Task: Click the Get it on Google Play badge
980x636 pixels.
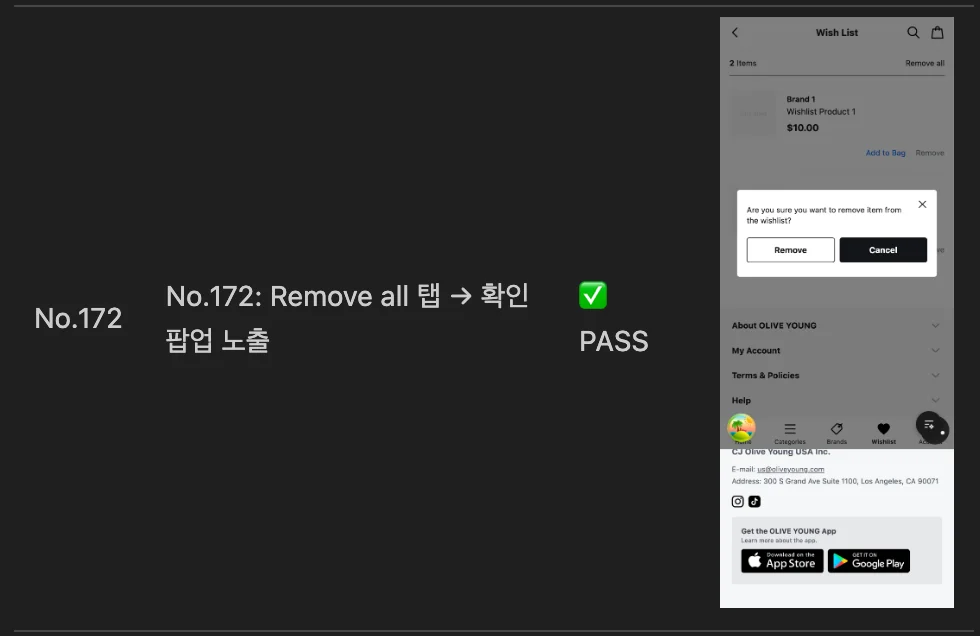Action: click(869, 561)
